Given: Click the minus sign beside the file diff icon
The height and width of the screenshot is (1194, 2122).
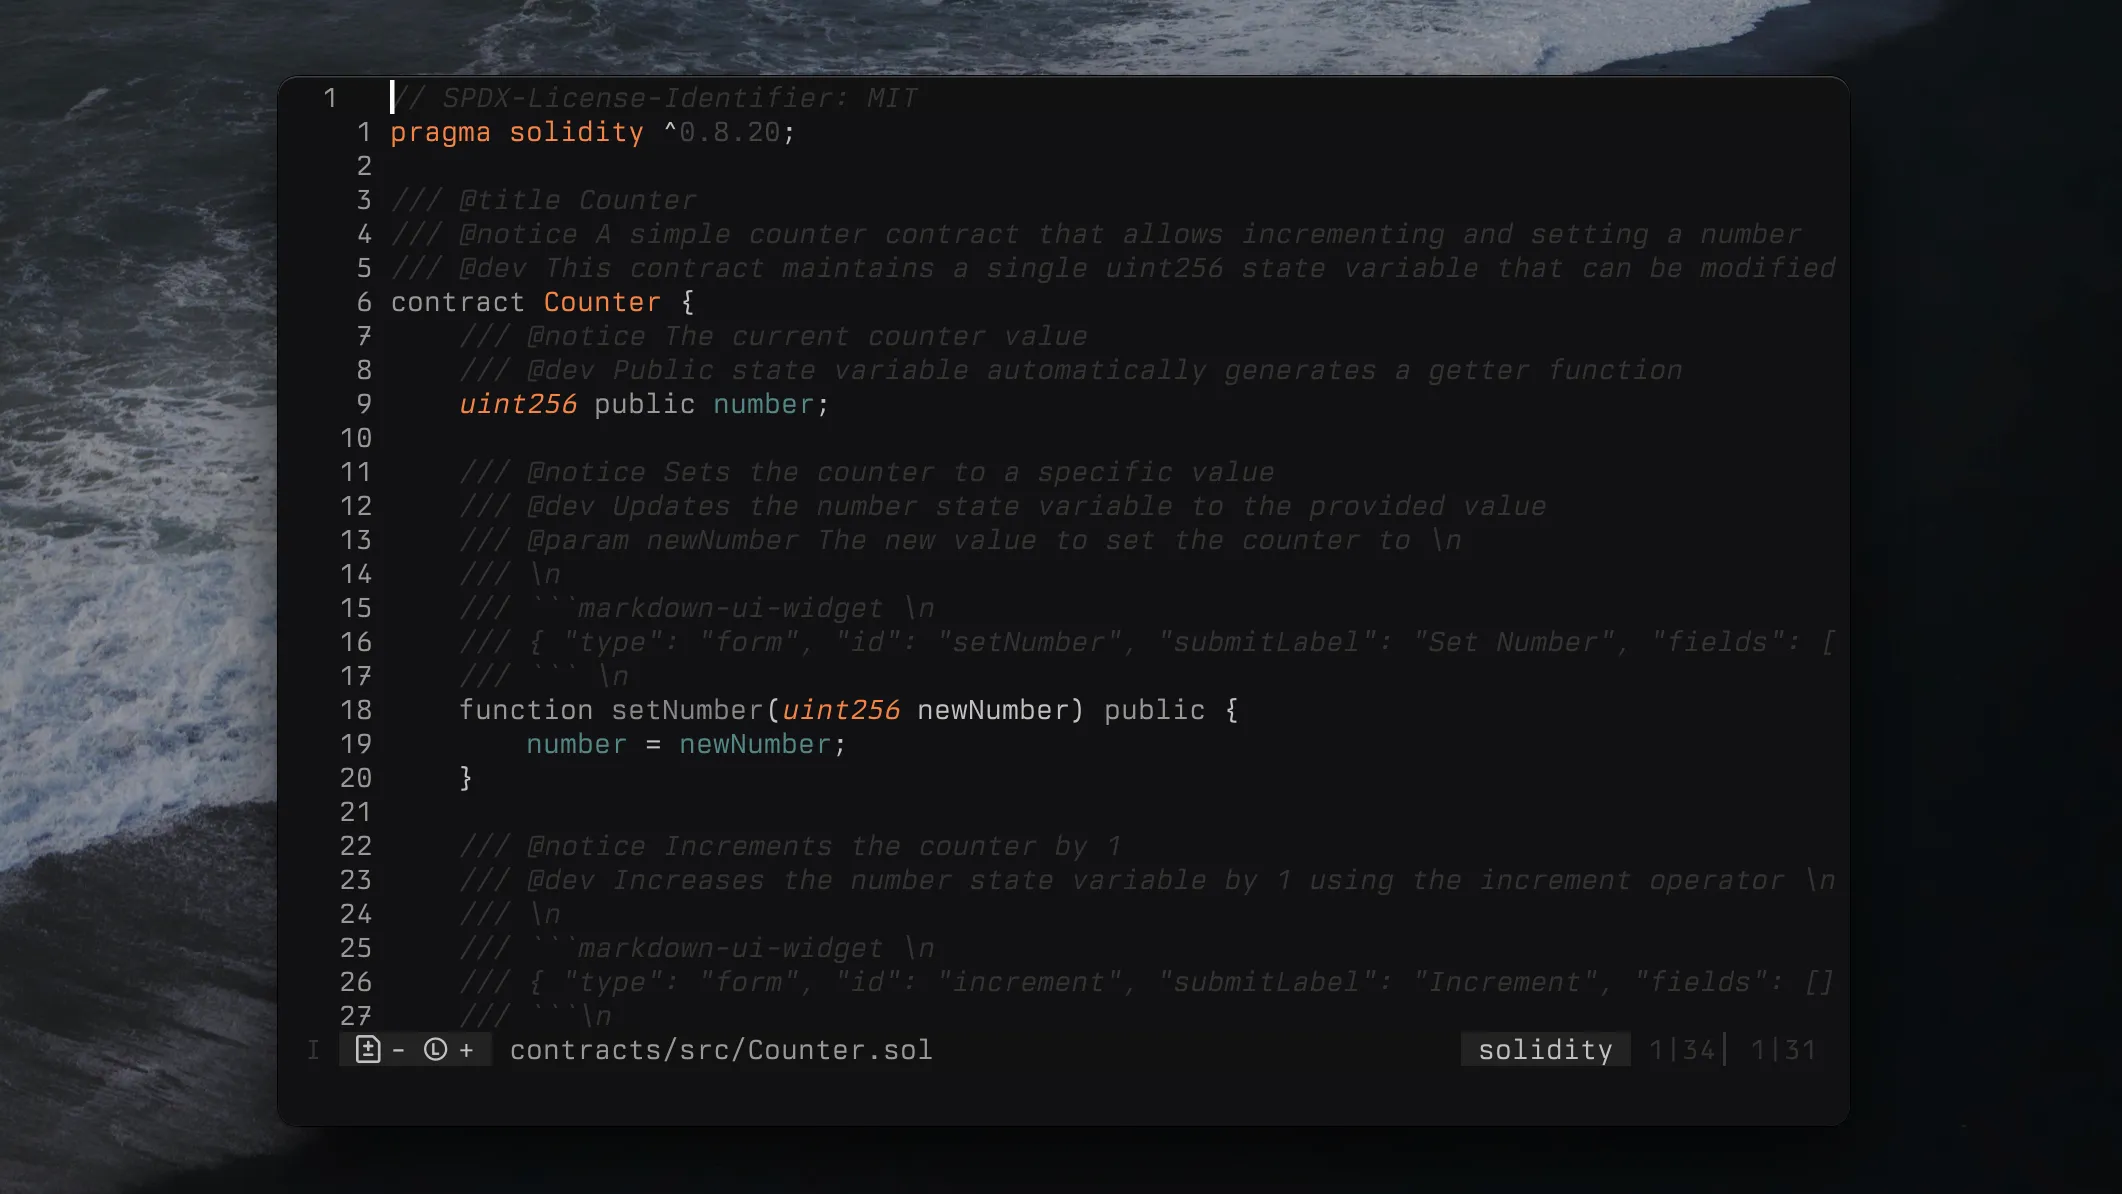Looking at the screenshot, I should [398, 1050].
